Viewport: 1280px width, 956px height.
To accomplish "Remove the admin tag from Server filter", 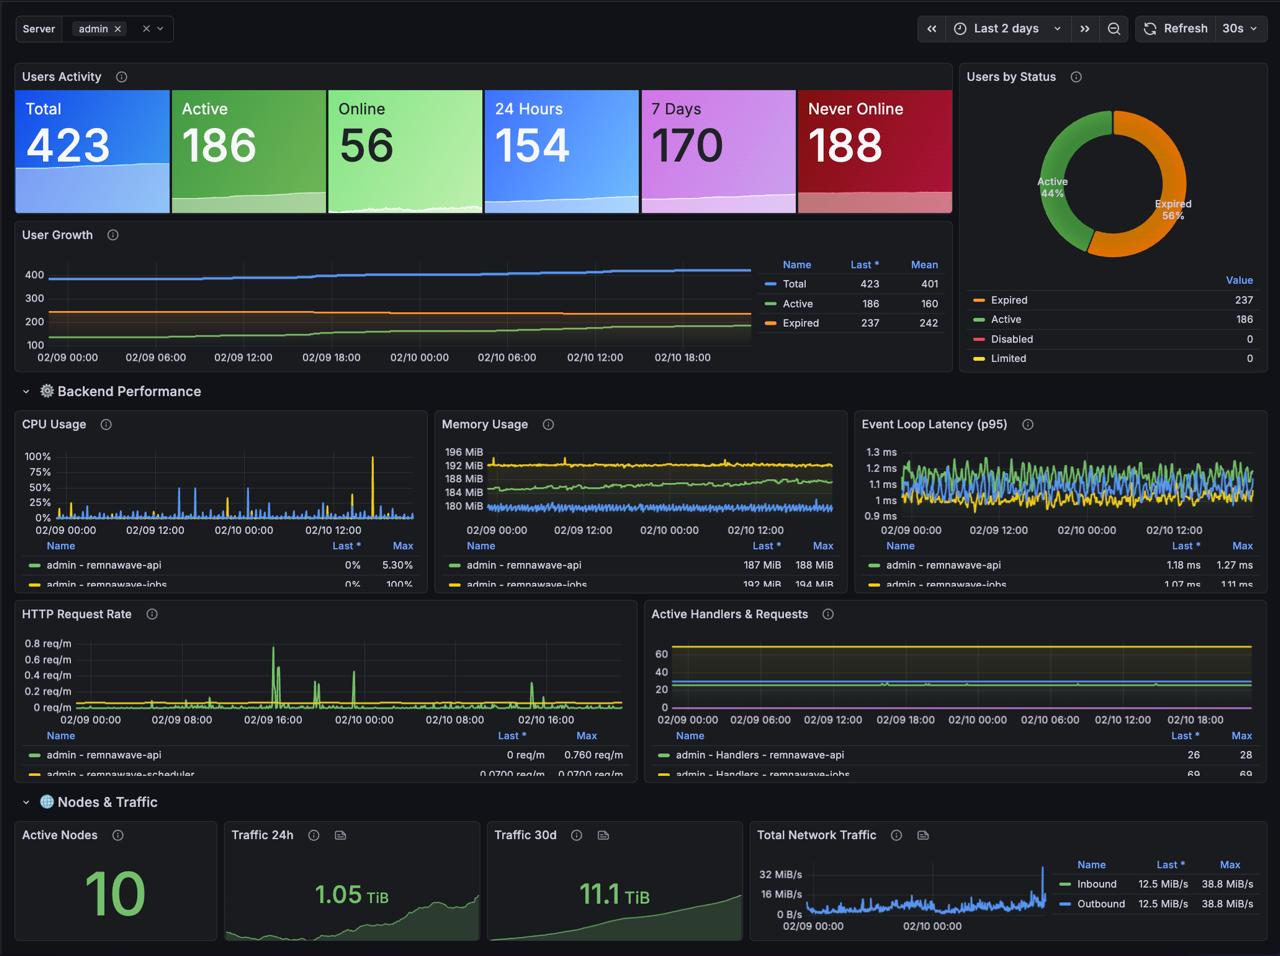I will click(118, 29).
